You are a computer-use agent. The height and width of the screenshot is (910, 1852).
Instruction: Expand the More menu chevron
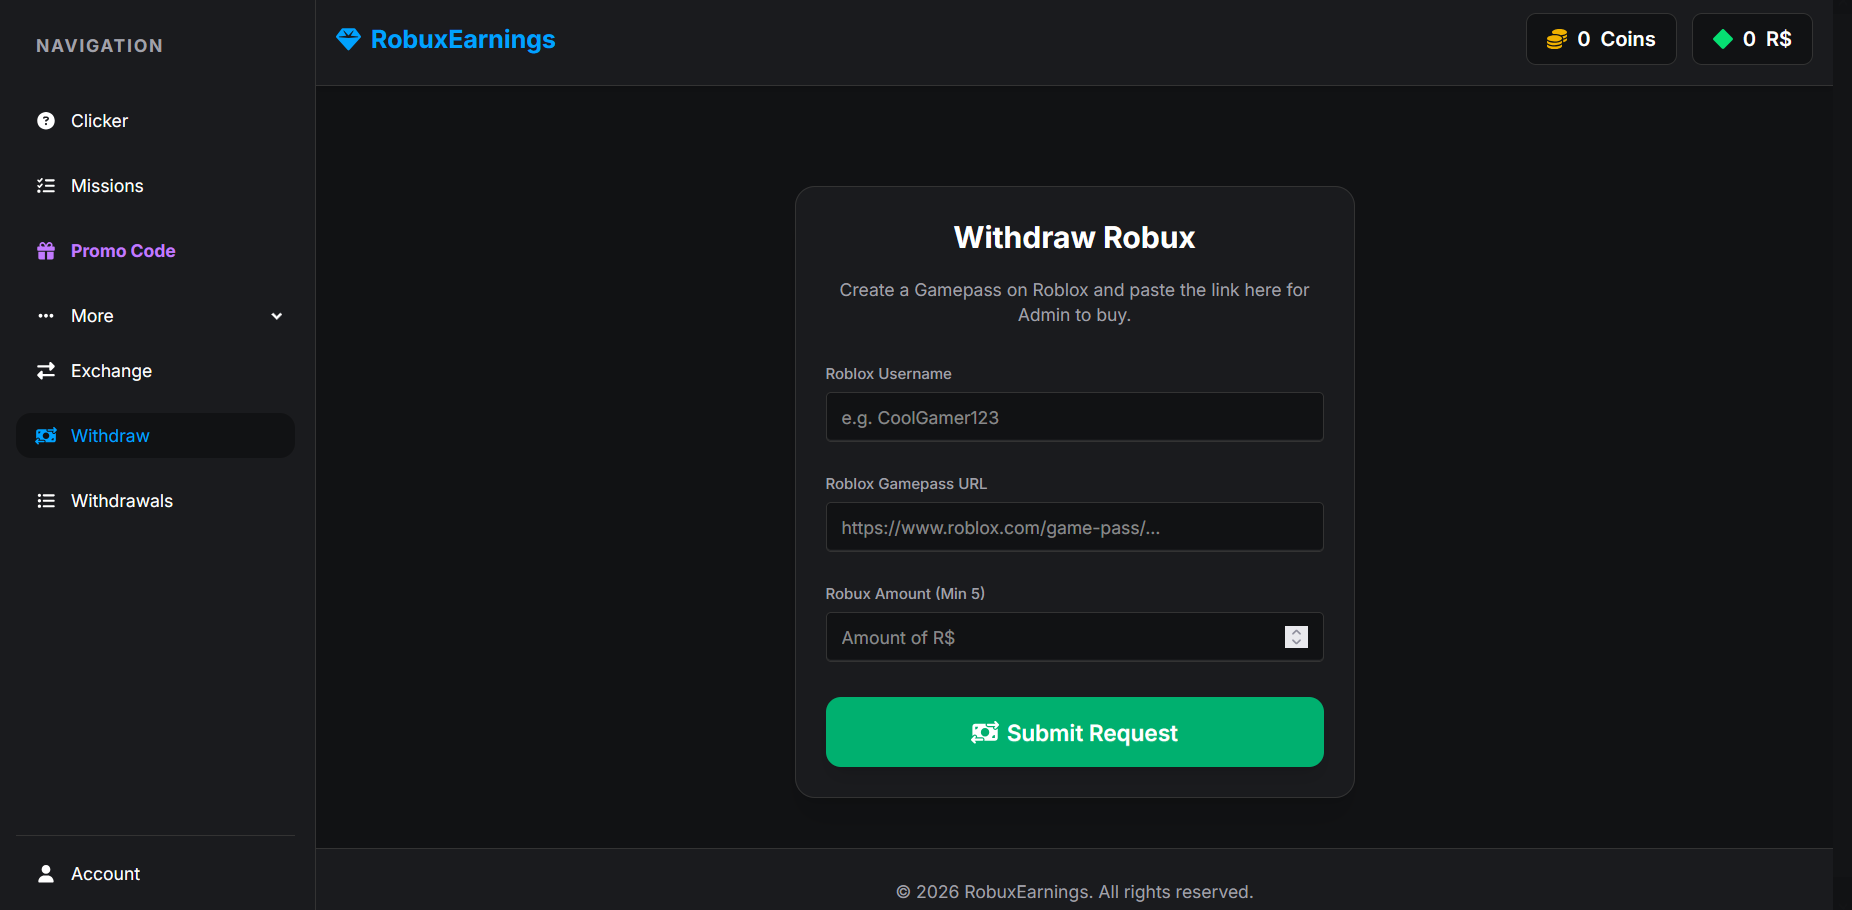(x=277, y=316)
